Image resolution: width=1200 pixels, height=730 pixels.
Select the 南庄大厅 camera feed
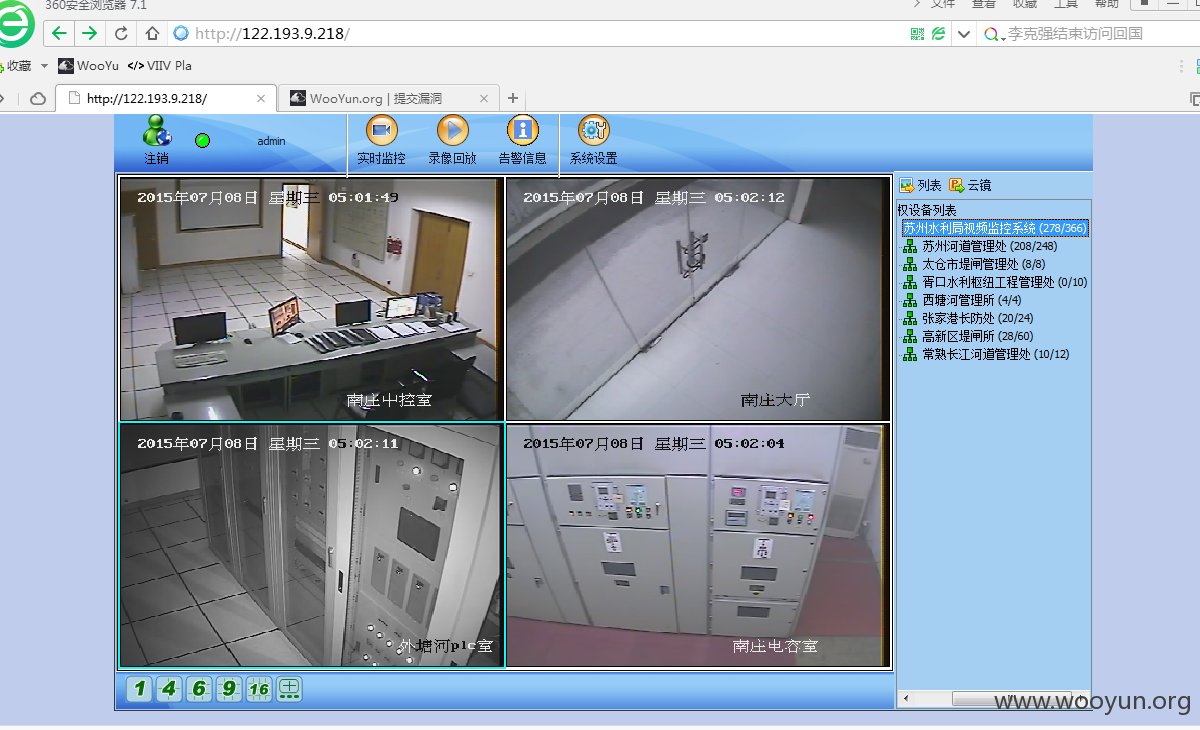click(697, 299)
